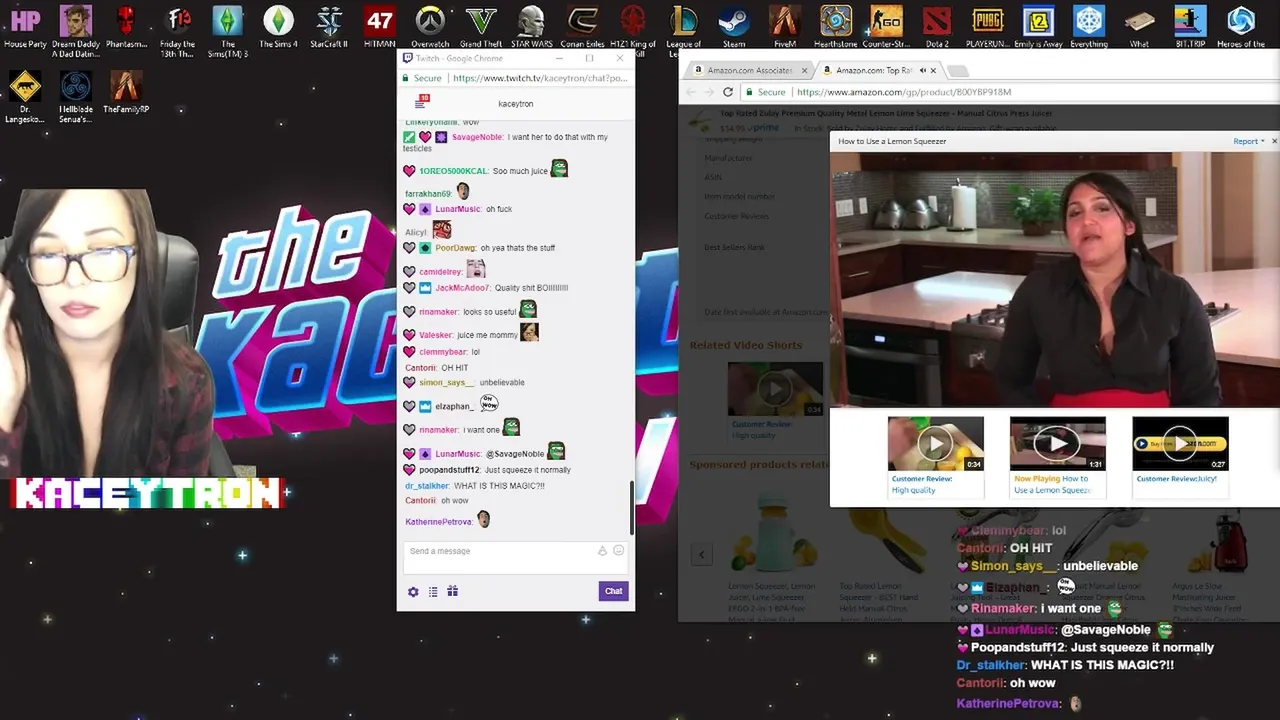This screenshot has width=1280, height=720.
Task: Open the gift subscription icon in chat
Action: pyautogui.click(x=452, y=591)
